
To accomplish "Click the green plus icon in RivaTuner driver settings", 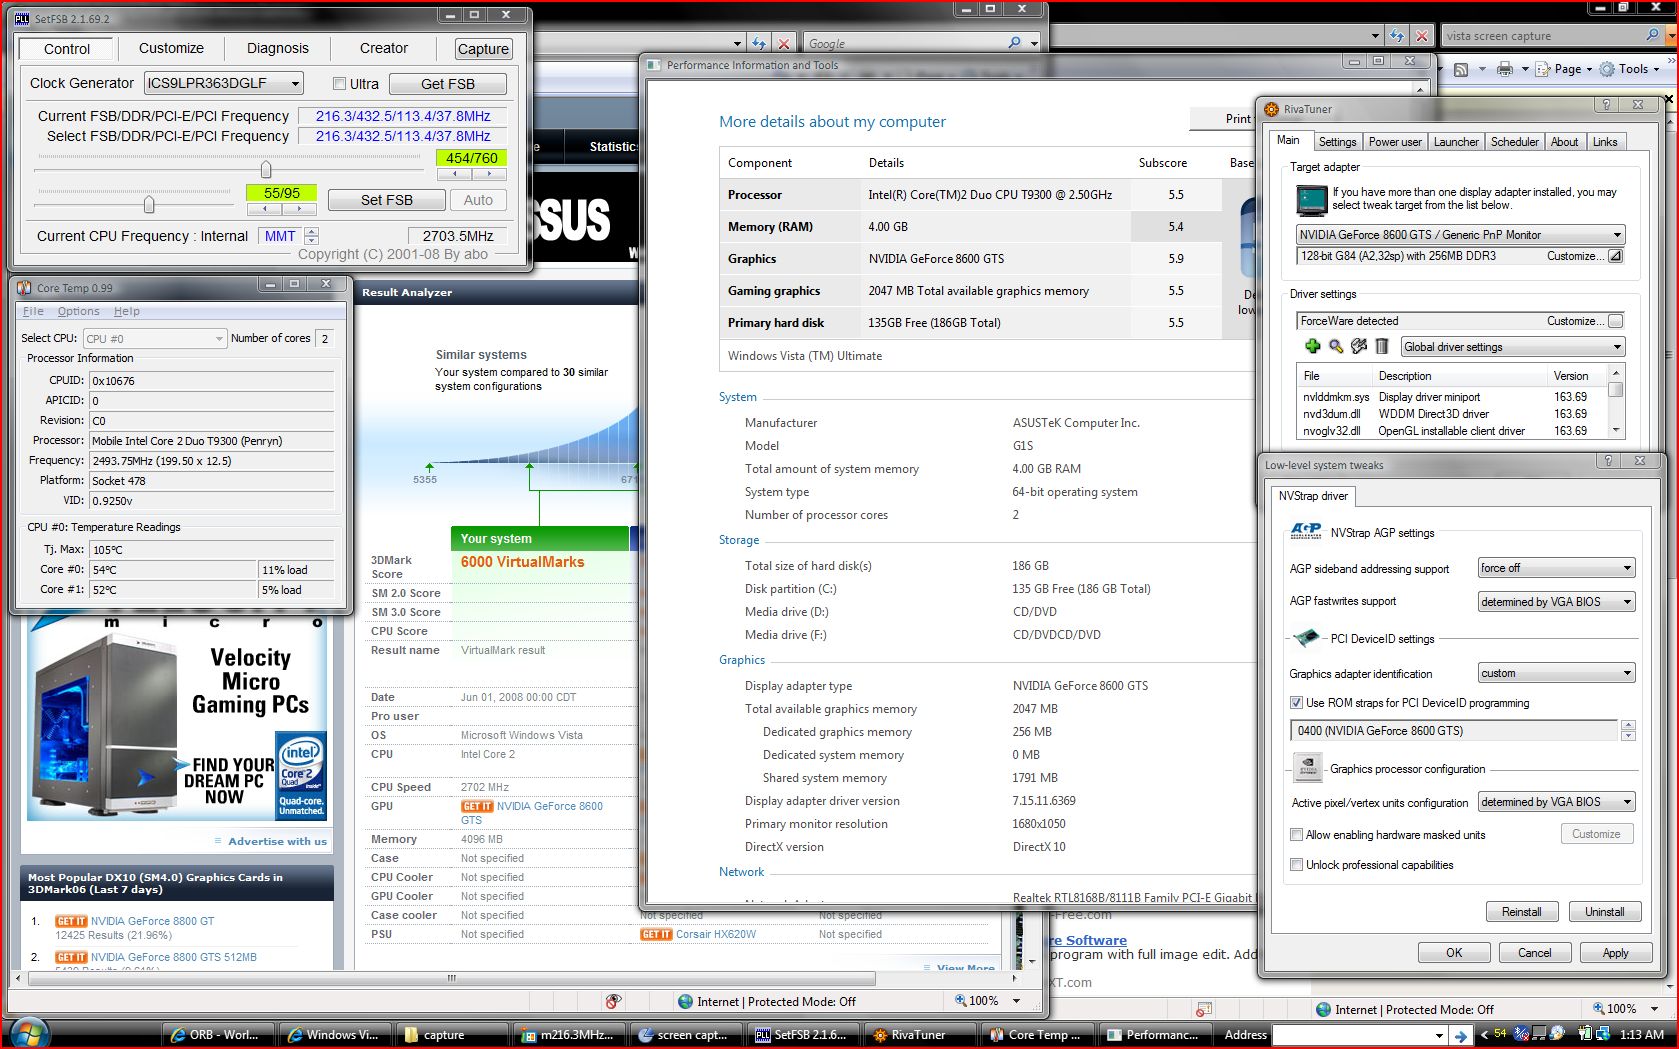I will point(1312,346).
